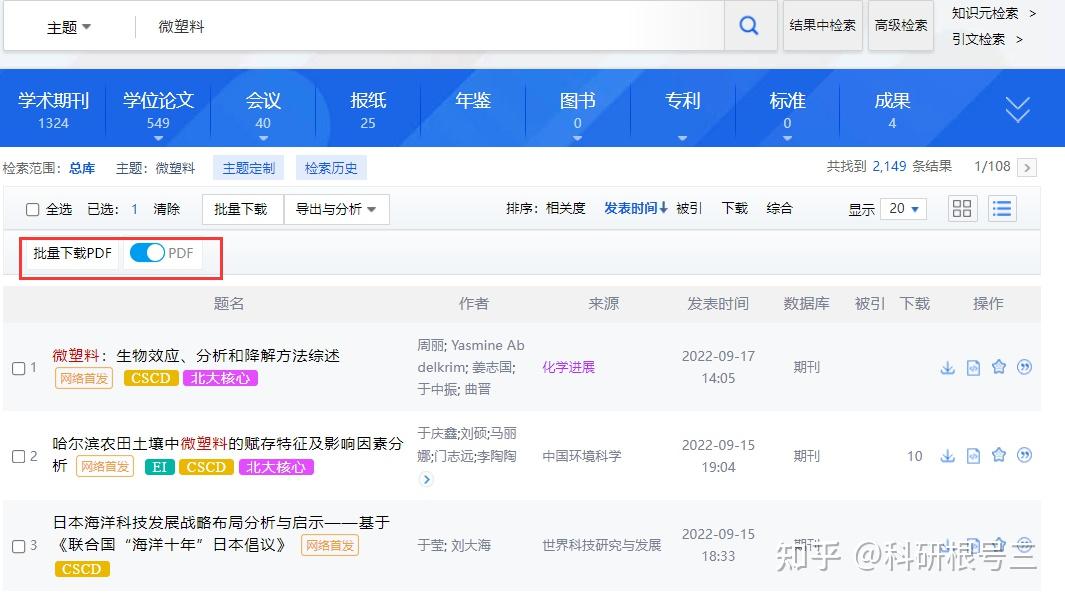This screenshot has height=601, width=1065.
Task: Switch to list view layout
Action: coord(1002,208)
